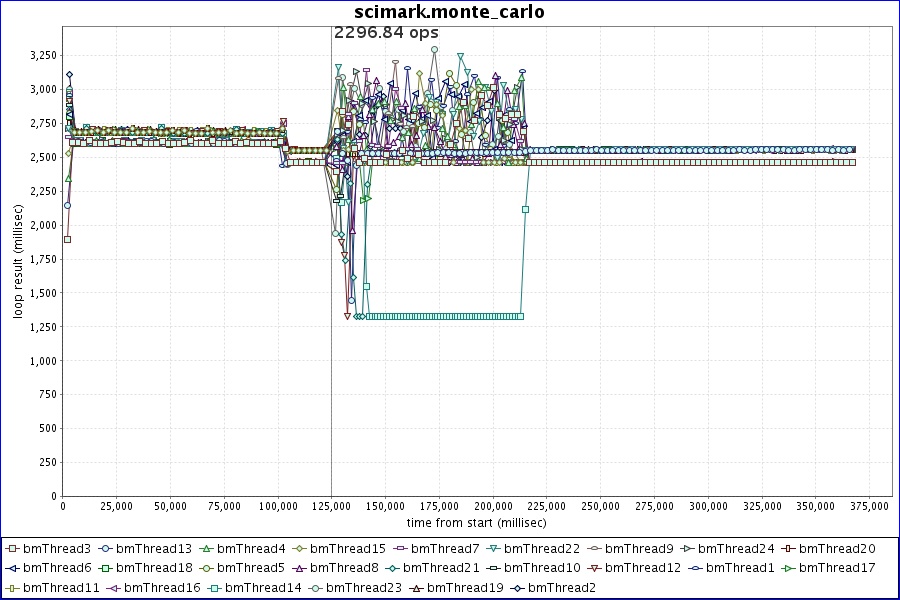900x600 pixels.
Task: Select the bmThread24 legend label
Action: point(736,549)
